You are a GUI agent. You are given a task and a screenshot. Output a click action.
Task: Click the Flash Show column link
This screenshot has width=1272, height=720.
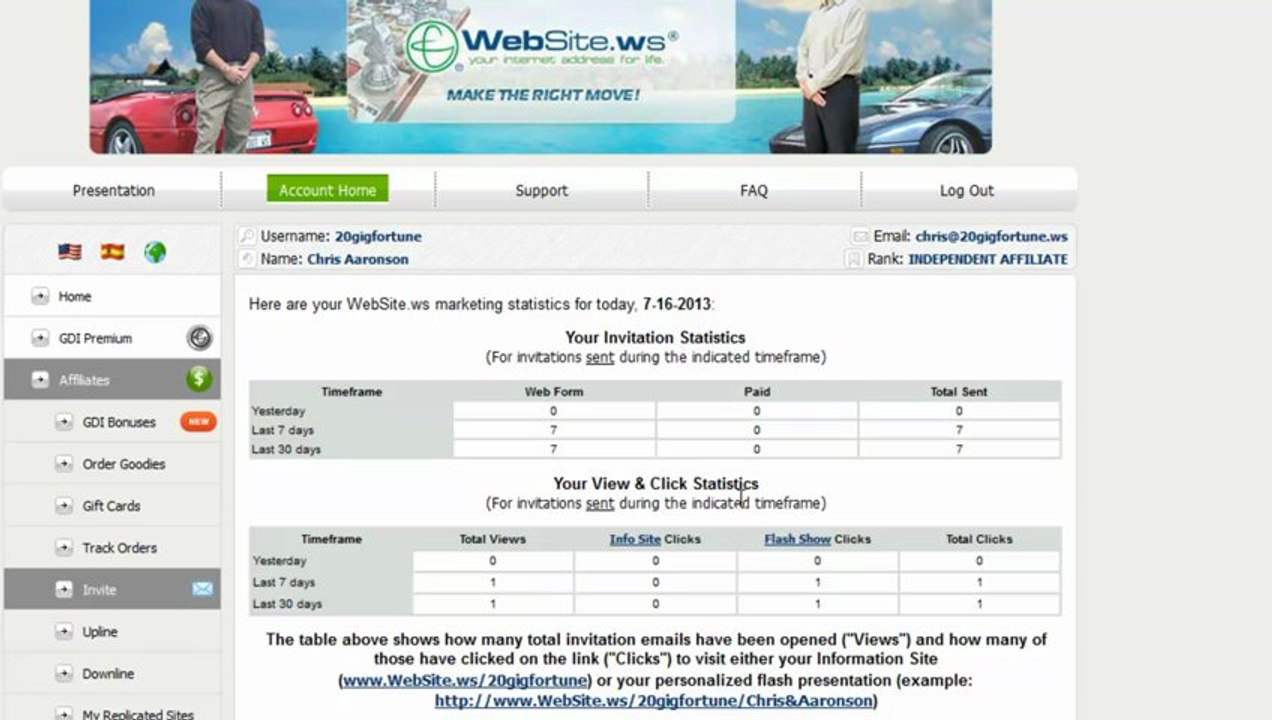pos(797,539)
